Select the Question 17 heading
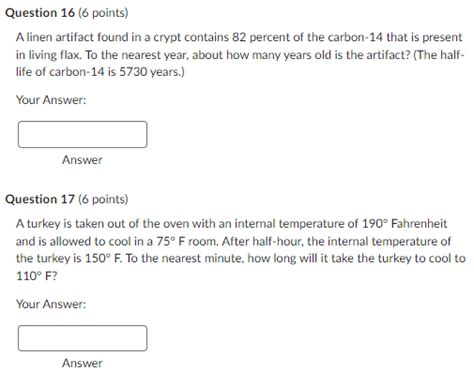The height and width of the screenshot is (371, 474). click(40, 199)
